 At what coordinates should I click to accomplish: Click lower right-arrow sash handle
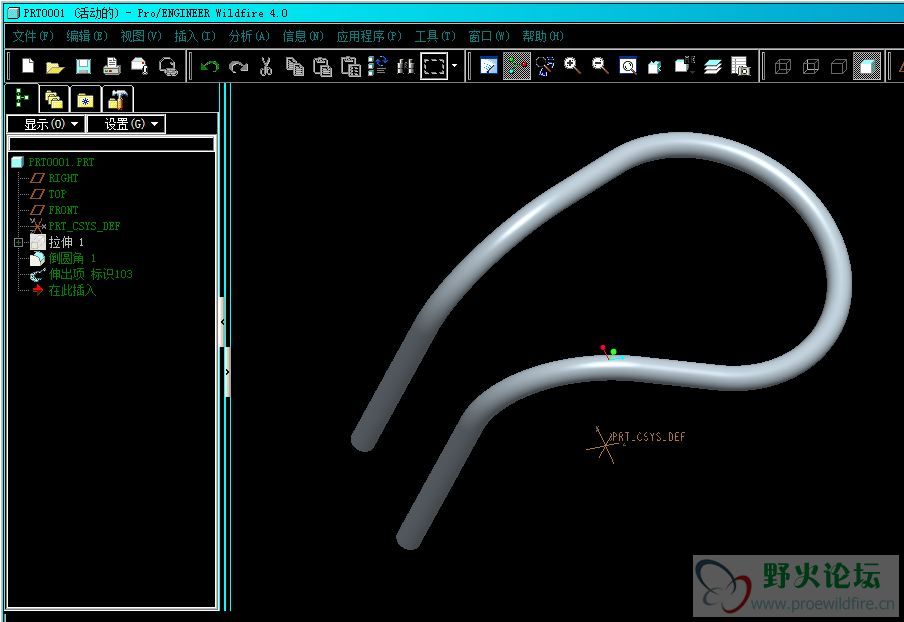[227, 372]
